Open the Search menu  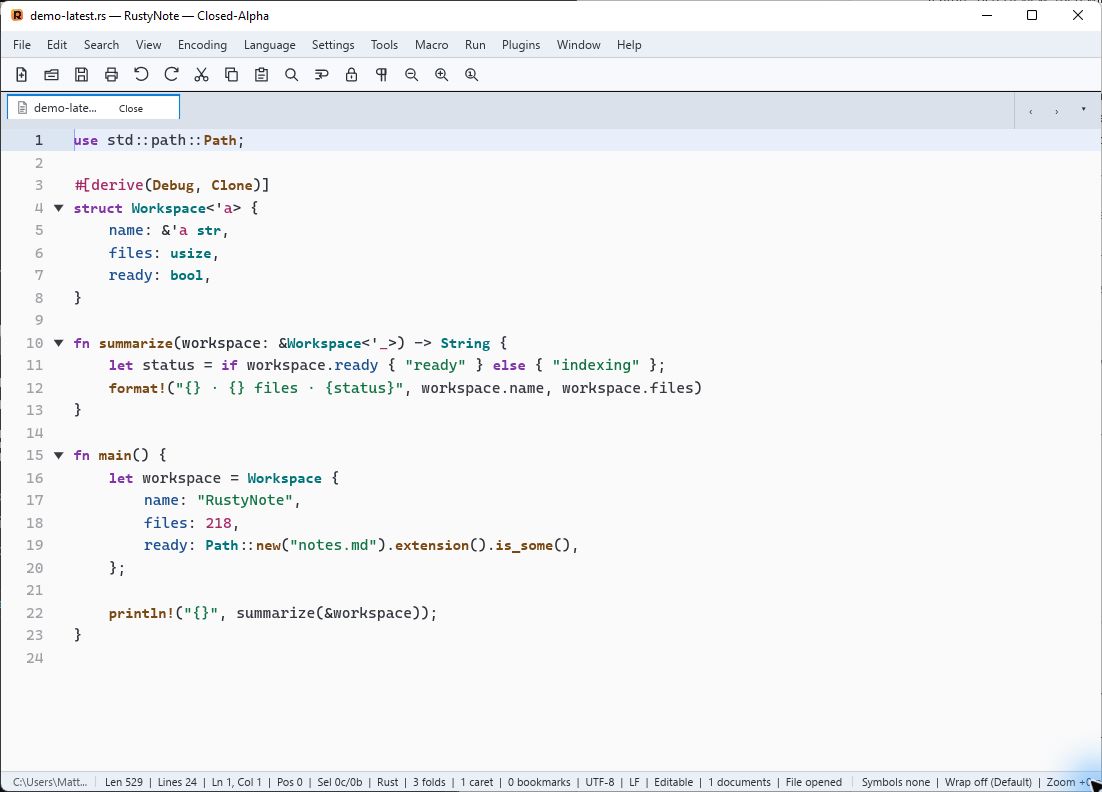point(101,44)
